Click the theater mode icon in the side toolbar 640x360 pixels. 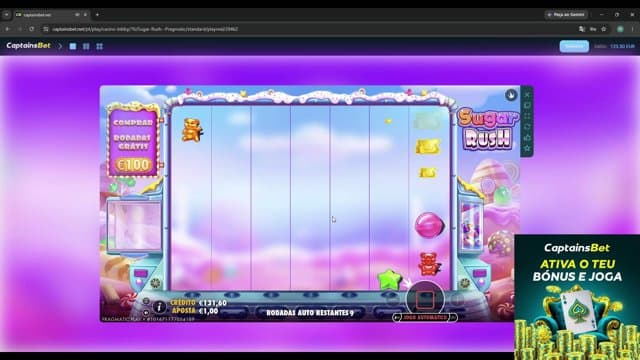point(527,106)
